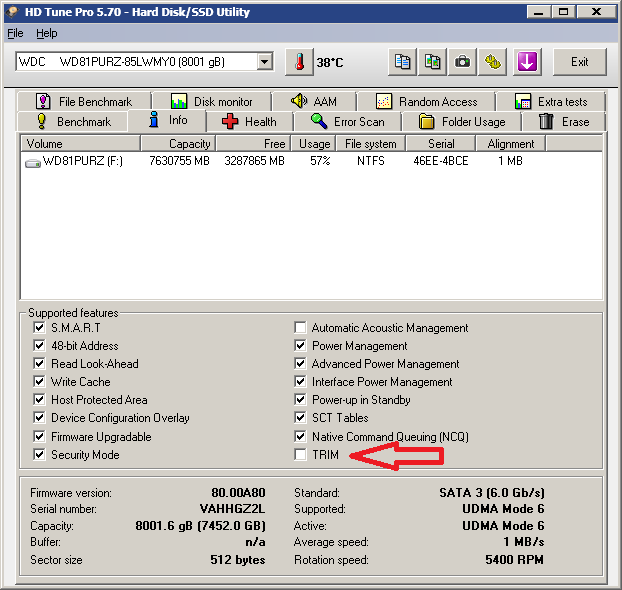Click the purple down-arrow minimize-to-tray icon
The image size is (622, 590).
coord(527,62)
